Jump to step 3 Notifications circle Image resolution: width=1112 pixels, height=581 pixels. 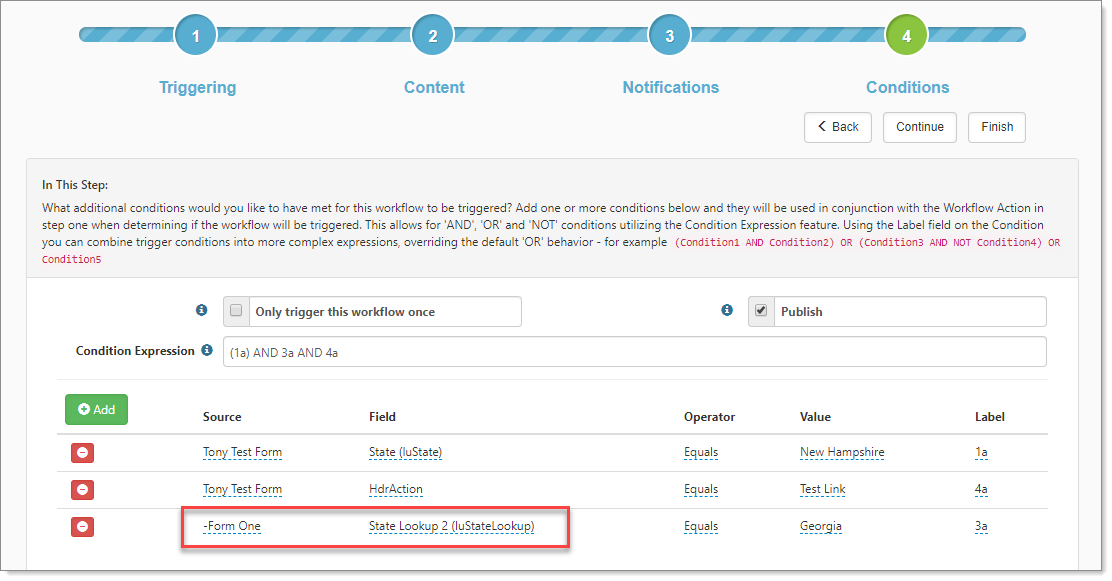pyautogui.click(x=670, y=36)
